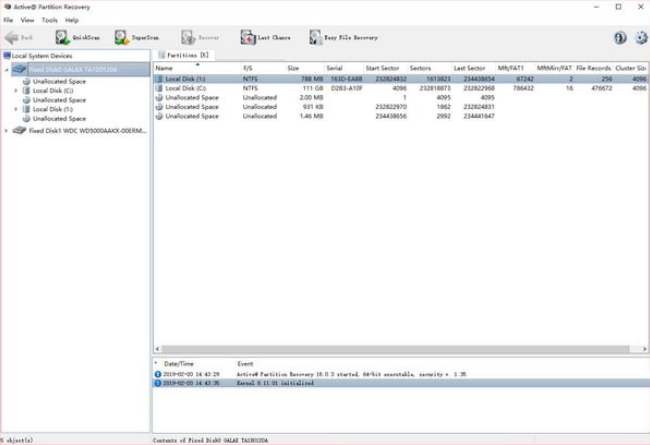Open the View menu
Viewport: 650px width, 445px height.
(x=27, y=20)
